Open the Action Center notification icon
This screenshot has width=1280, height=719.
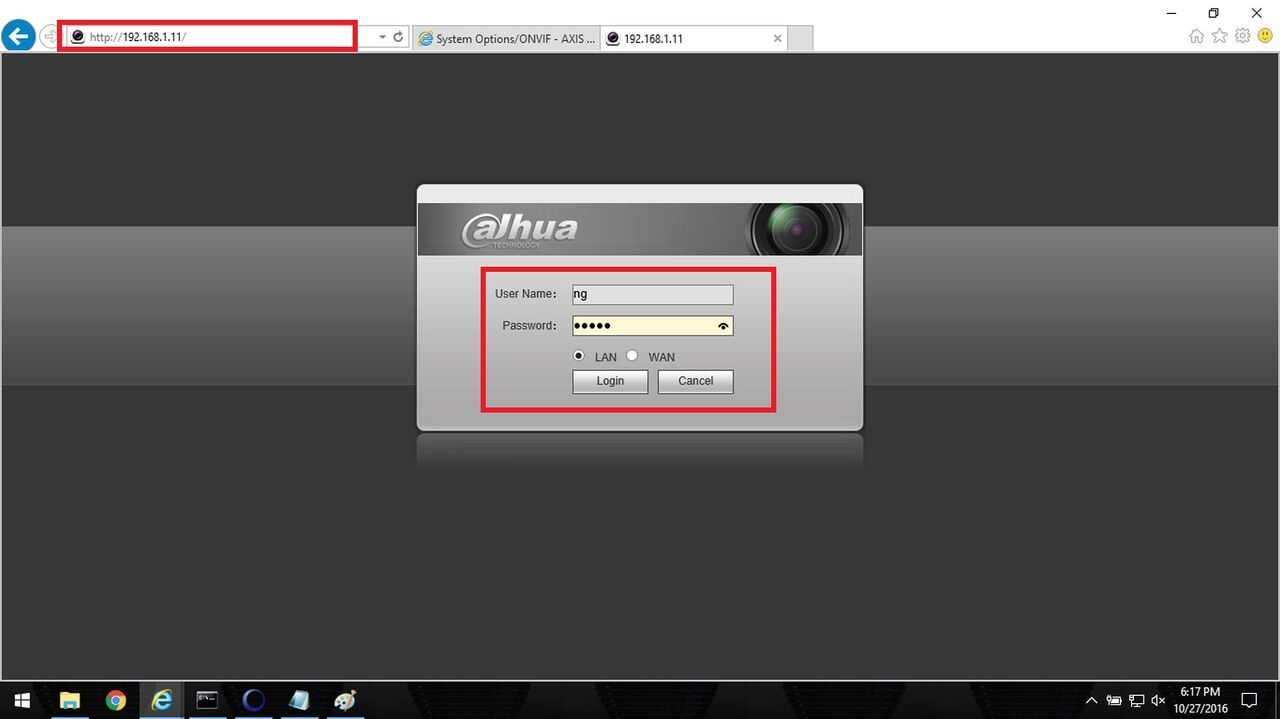click(x=1249, y=700)
